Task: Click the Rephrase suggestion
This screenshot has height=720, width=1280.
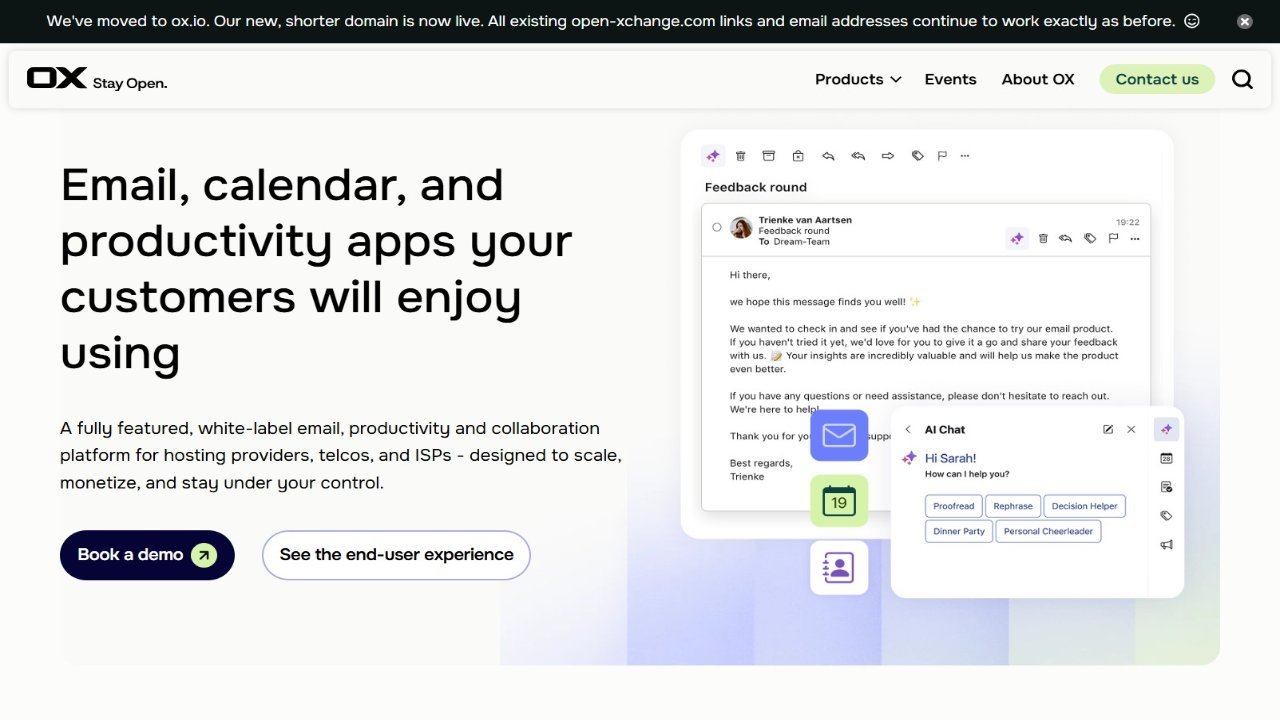Action: click(x=1013, y=506)
